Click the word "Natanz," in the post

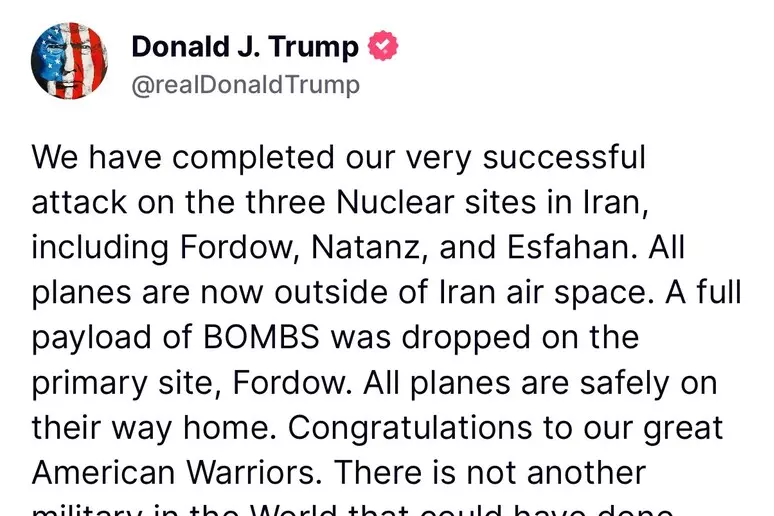369,247
